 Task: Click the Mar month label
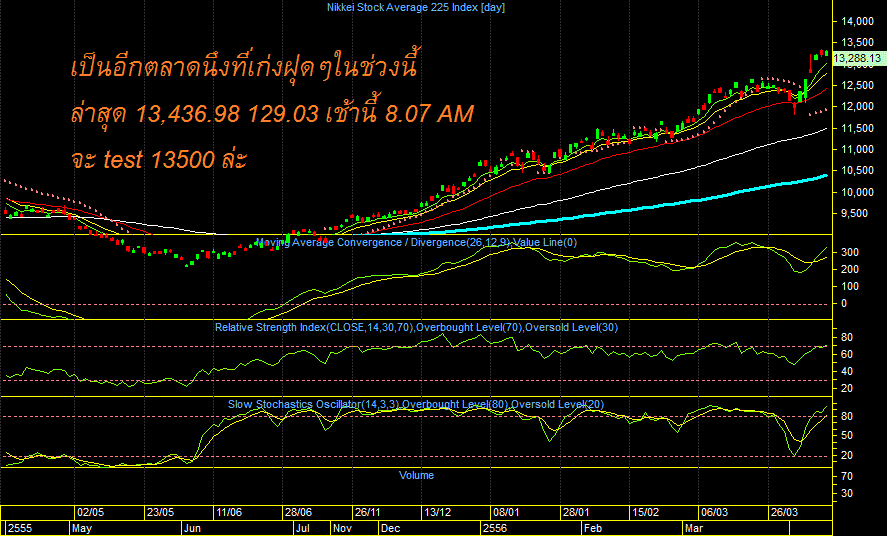(x=694, y=529)
